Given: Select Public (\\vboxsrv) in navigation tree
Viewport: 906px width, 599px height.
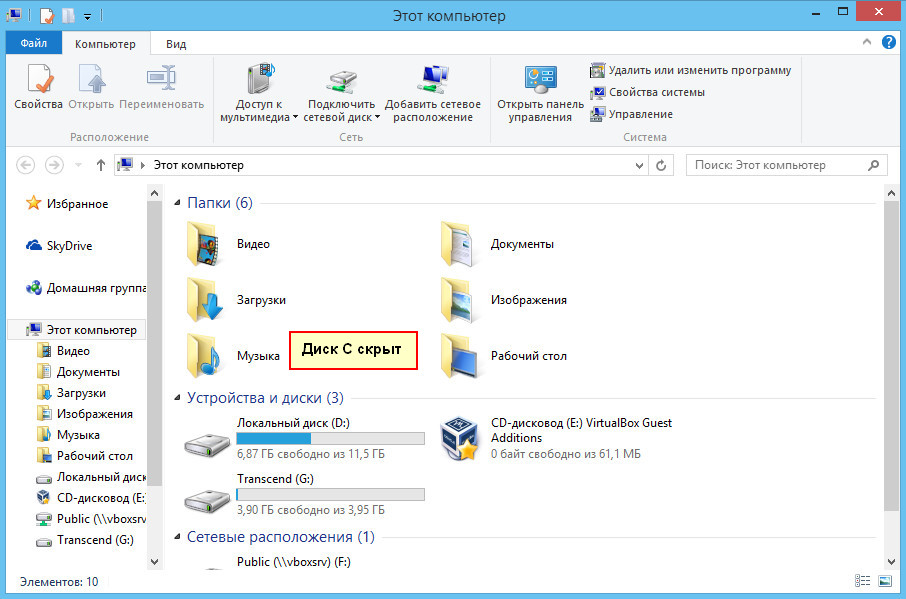Looking at the screenshot, I should coord(91,519).
